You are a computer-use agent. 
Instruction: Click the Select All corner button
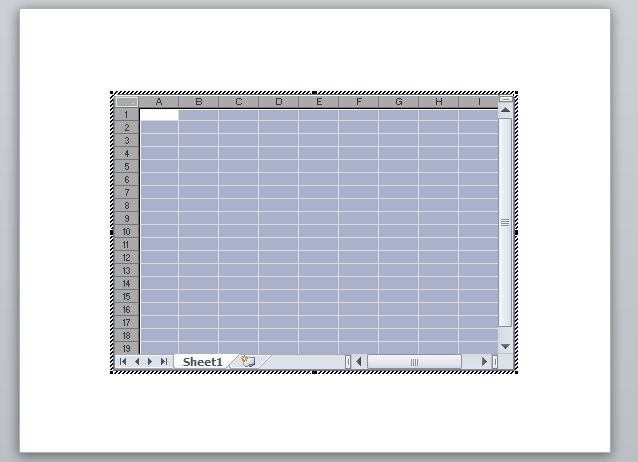coord(126,101)
